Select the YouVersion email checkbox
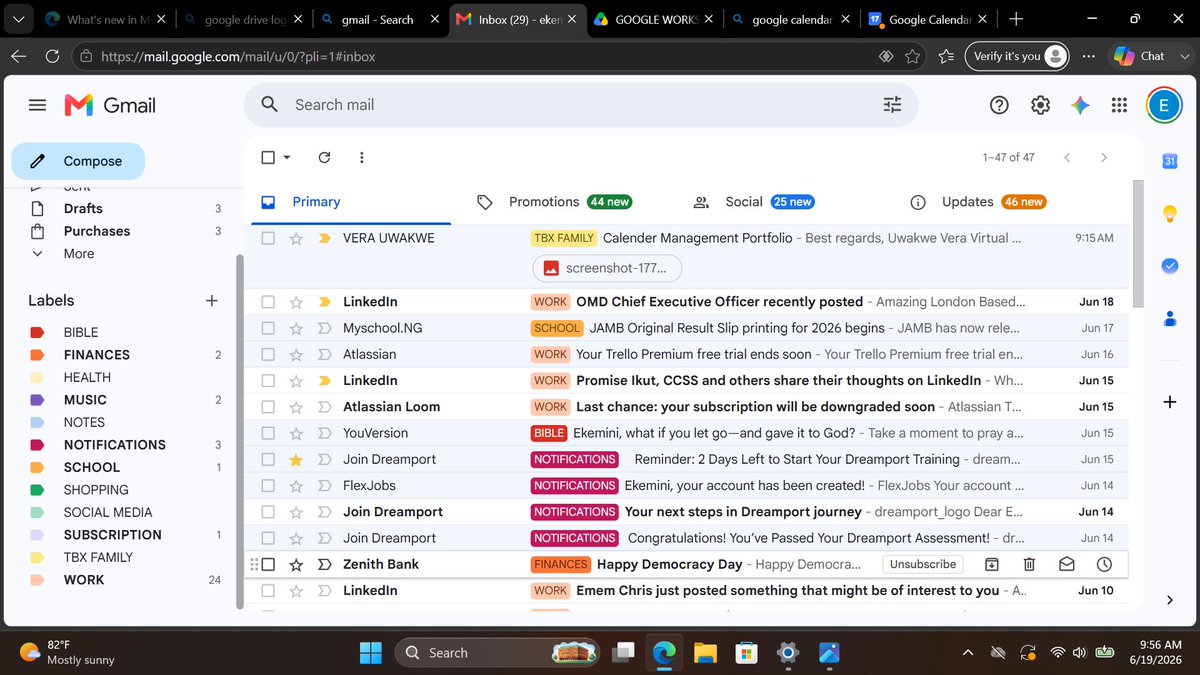This screenshot has height=675, width=1200. click(268, 433)
